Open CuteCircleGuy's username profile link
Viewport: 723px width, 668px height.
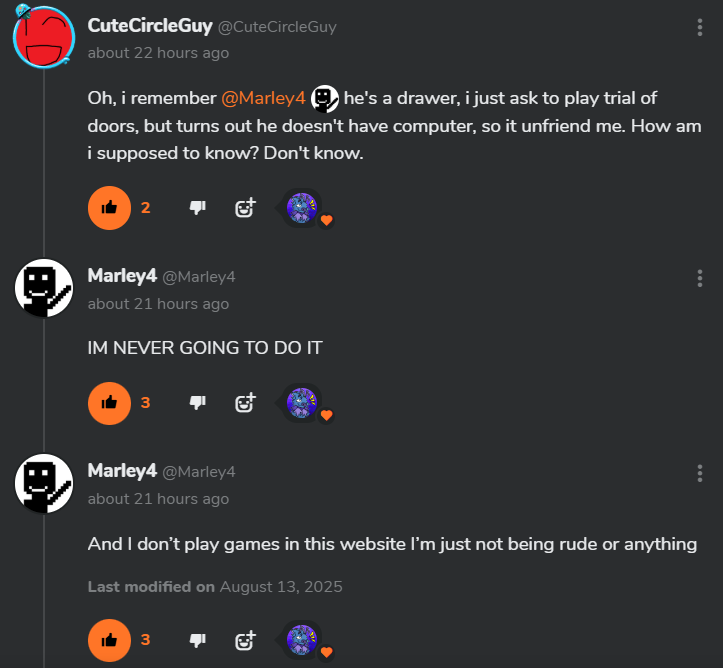150,26
